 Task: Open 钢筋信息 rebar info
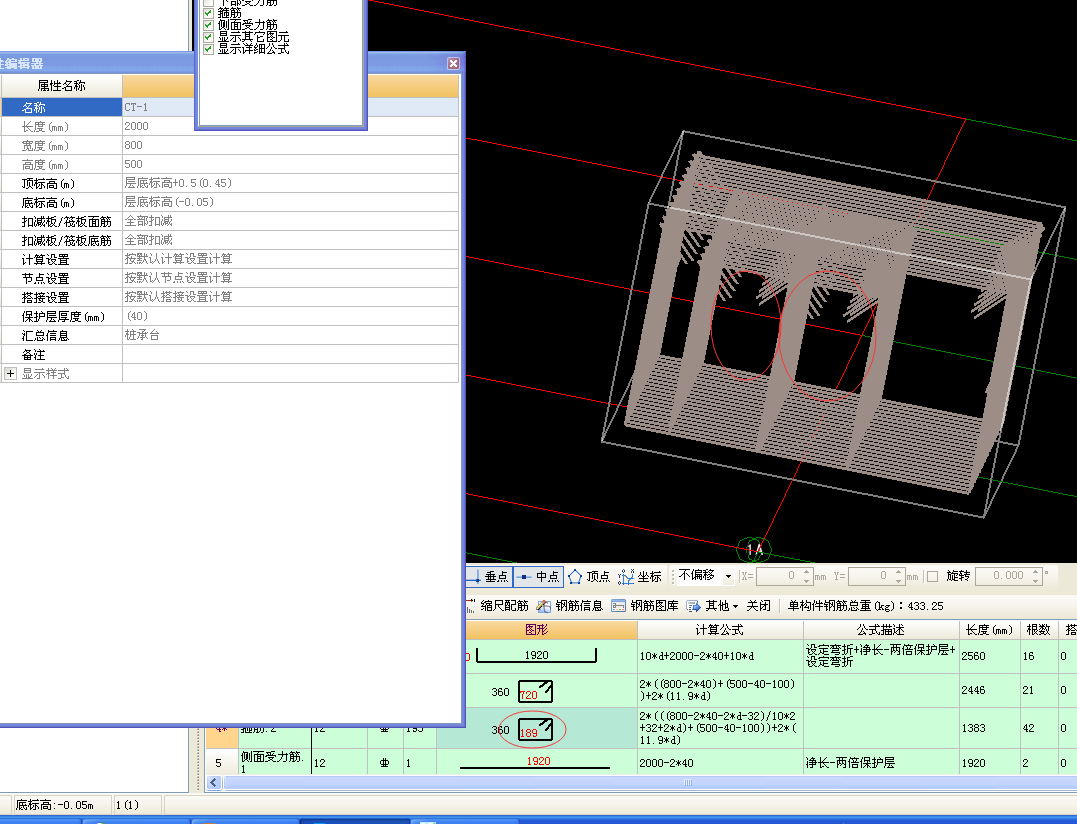coord(570,606)
